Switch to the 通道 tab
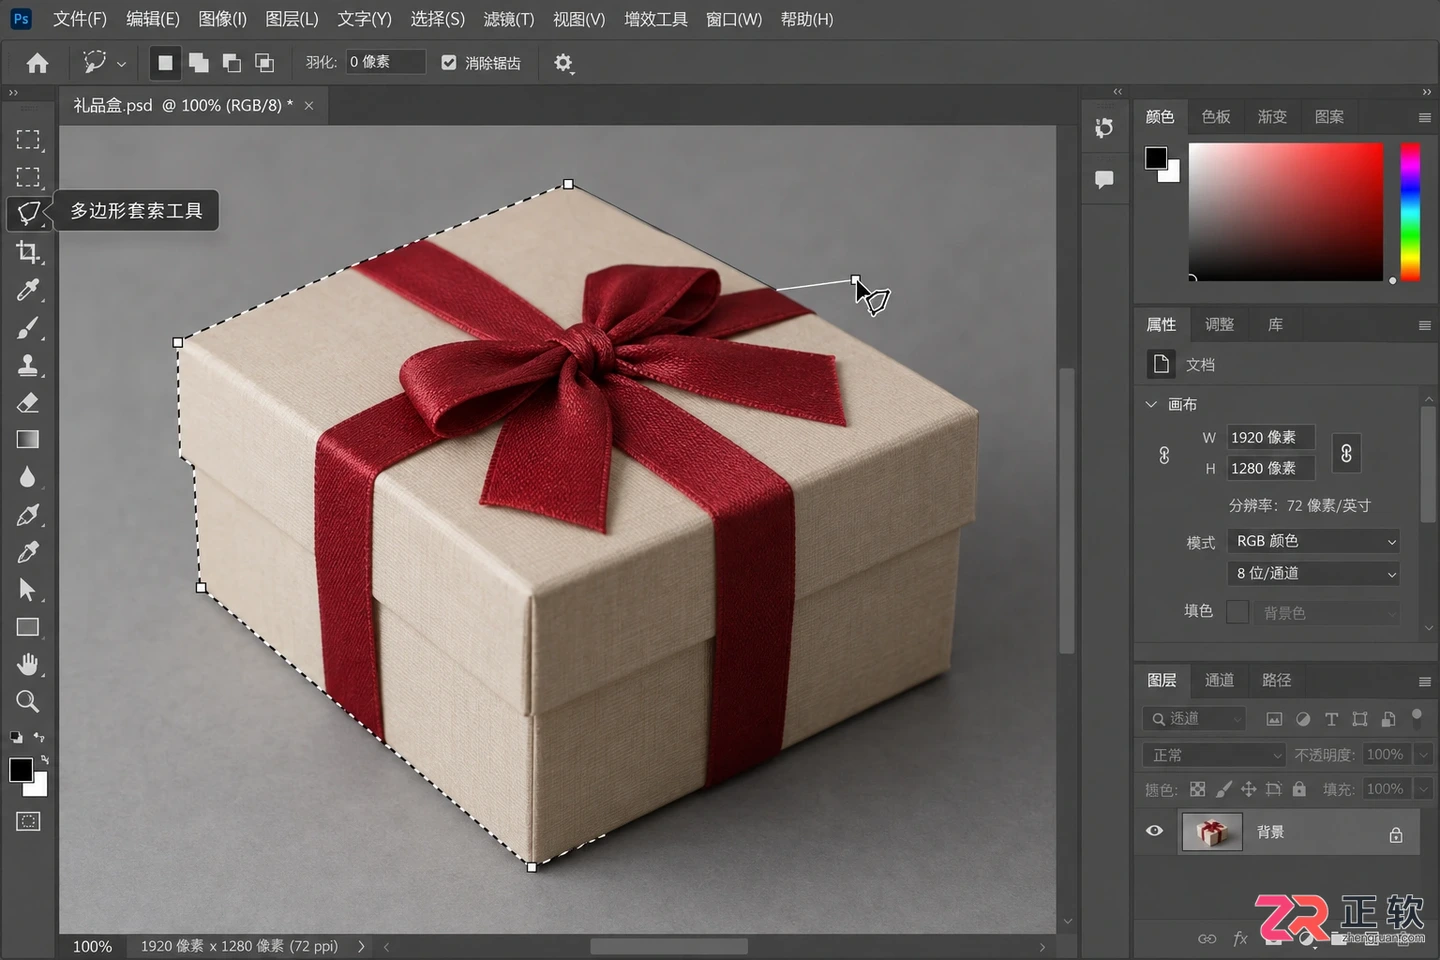Viewport: 1440px width, 960px height. 1219,680
